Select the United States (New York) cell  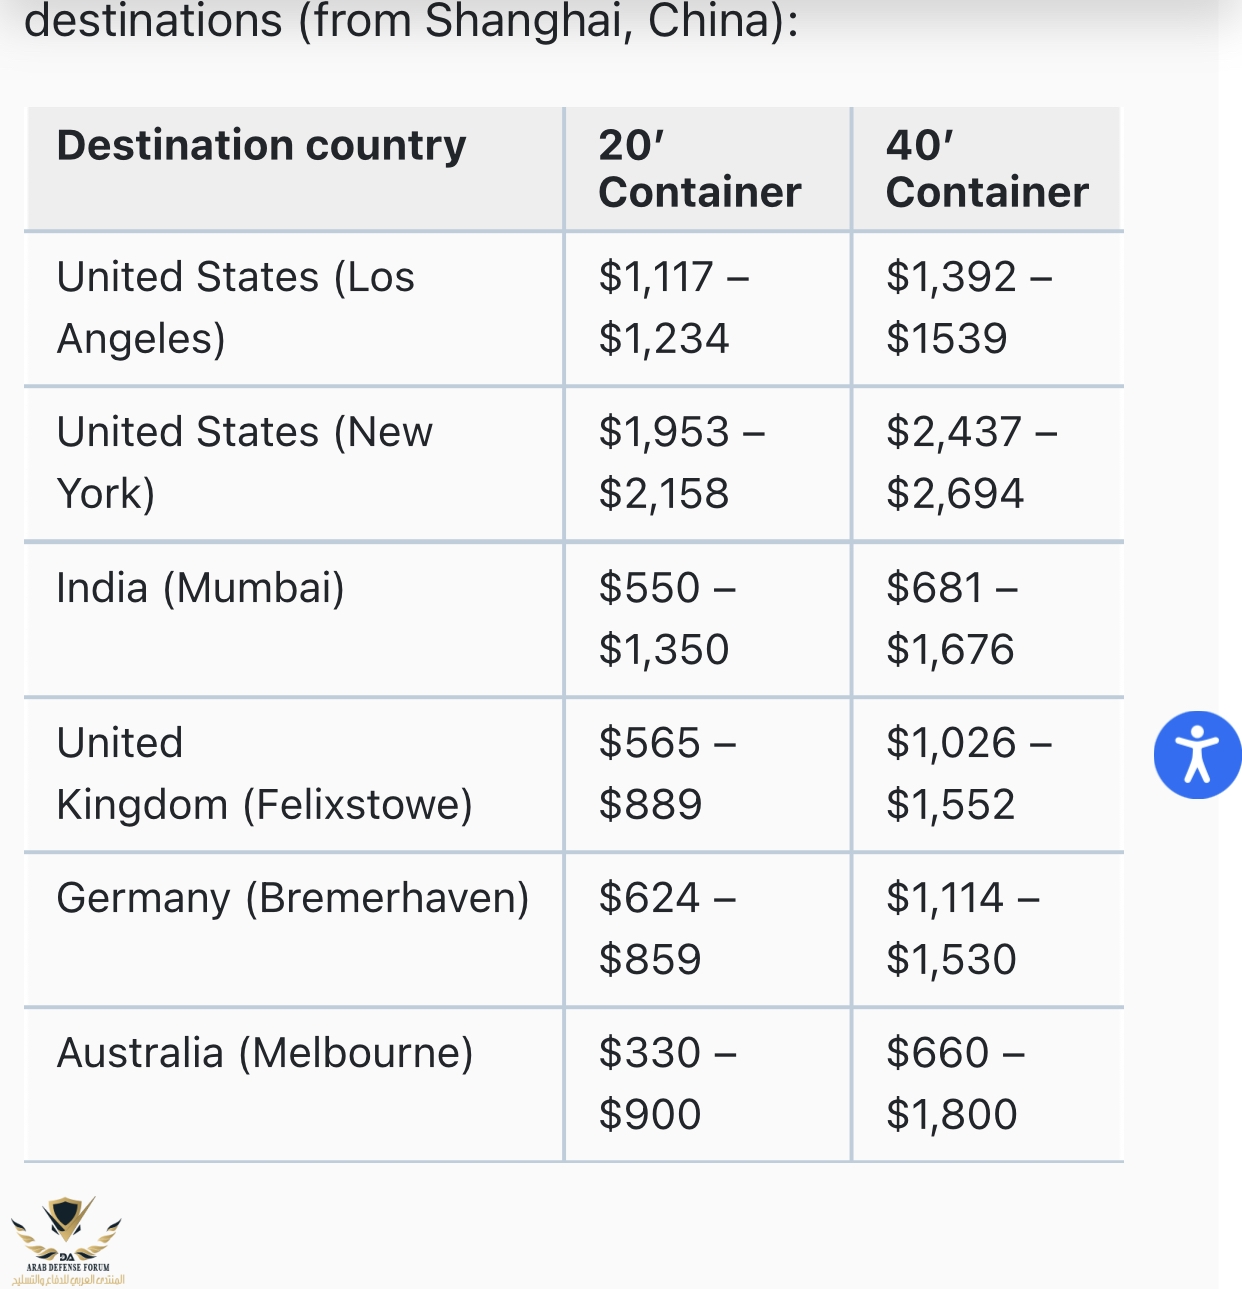(245, 463)
